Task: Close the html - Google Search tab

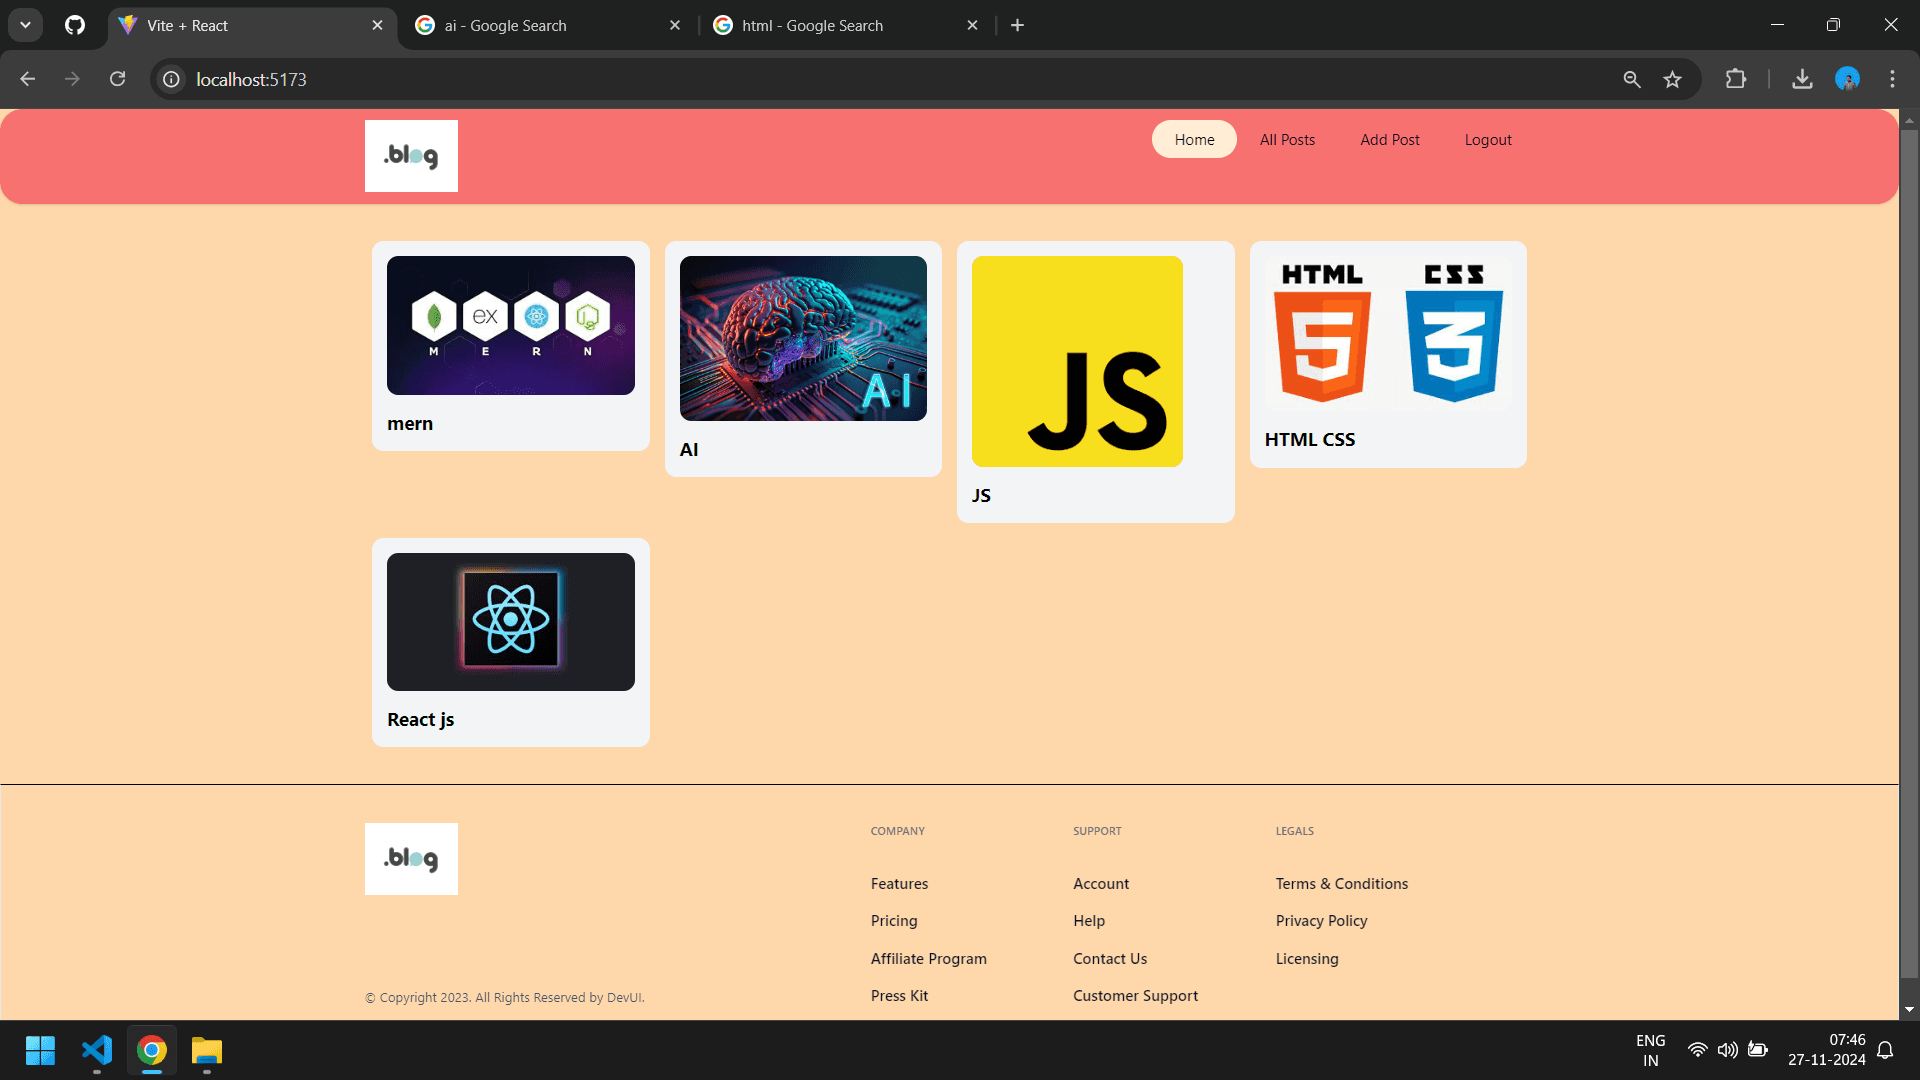Action: coord(972,25)
